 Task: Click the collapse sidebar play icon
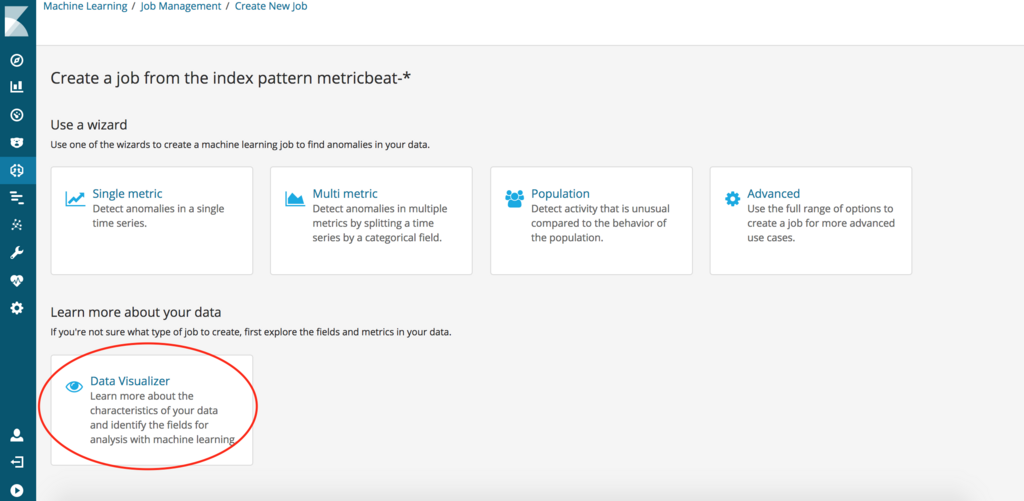(18, 489)
